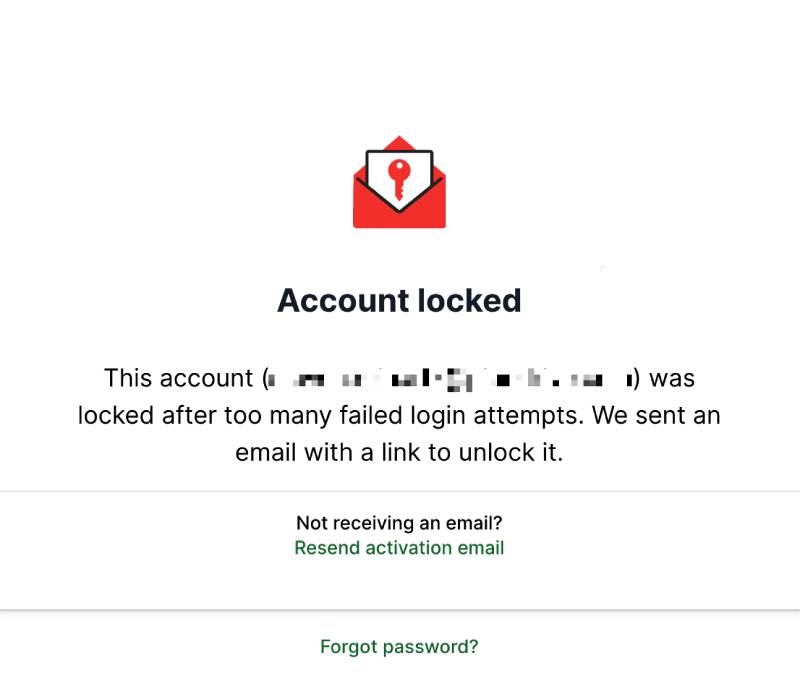Click the "Not receiving an email?" text
The image size is (800, 684).
tap(399, 523)
